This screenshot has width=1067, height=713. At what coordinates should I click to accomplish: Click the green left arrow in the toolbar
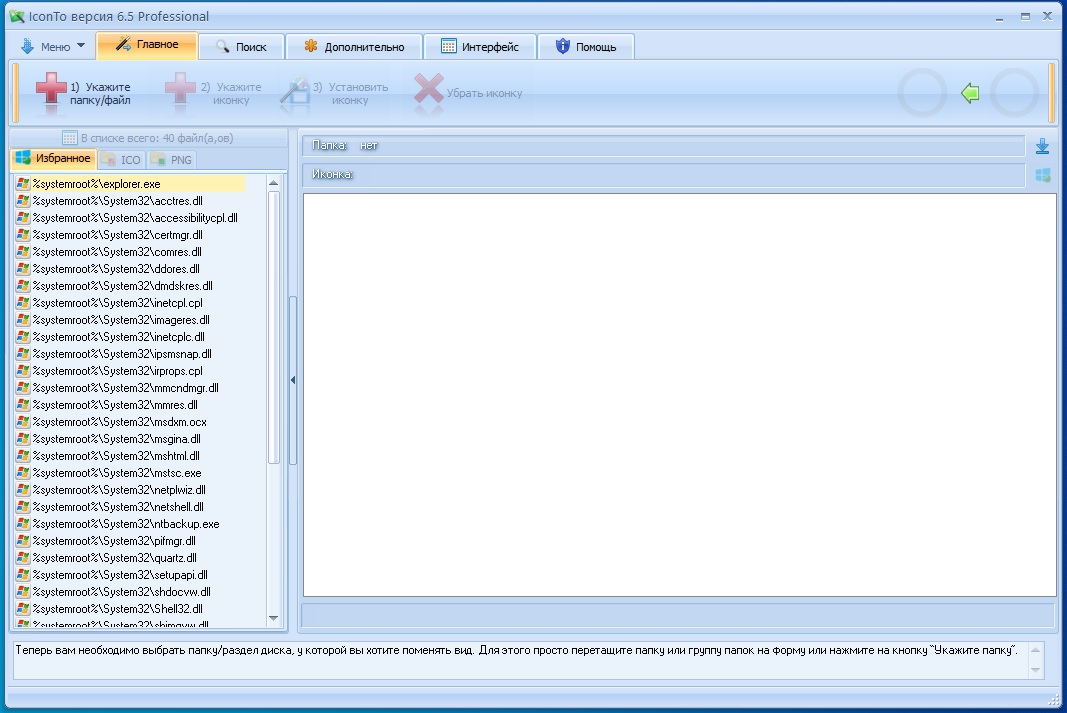pyautogui.click(x=970, y=93)
